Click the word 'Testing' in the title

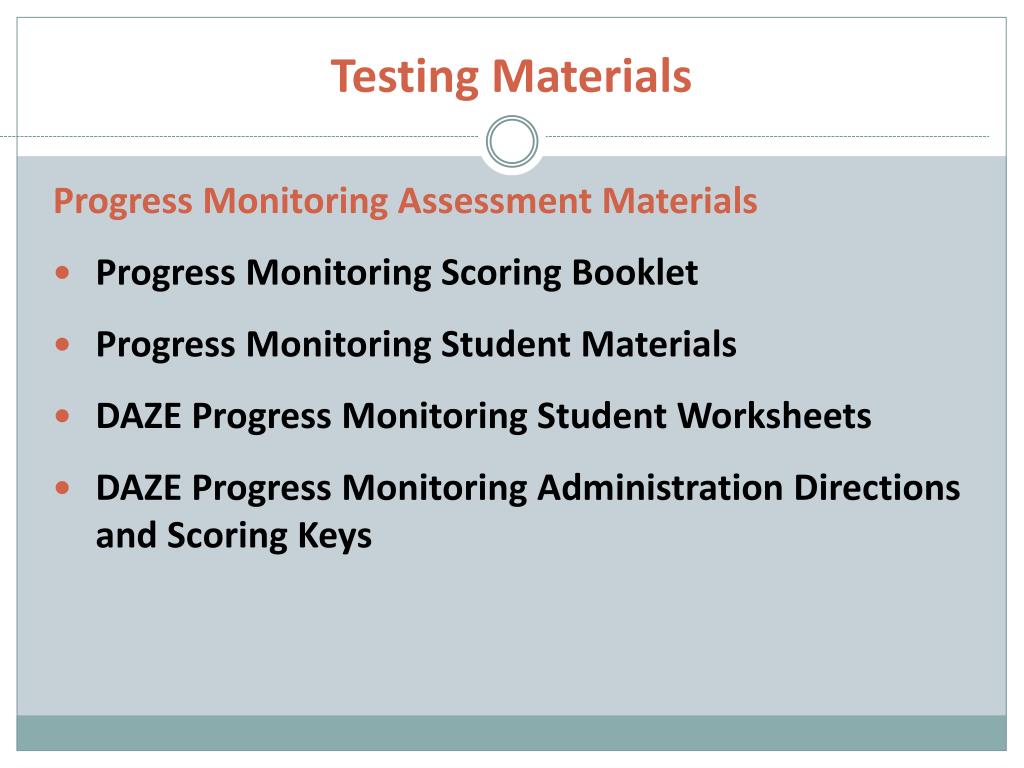pyautogui.click(x=405, y=78)
